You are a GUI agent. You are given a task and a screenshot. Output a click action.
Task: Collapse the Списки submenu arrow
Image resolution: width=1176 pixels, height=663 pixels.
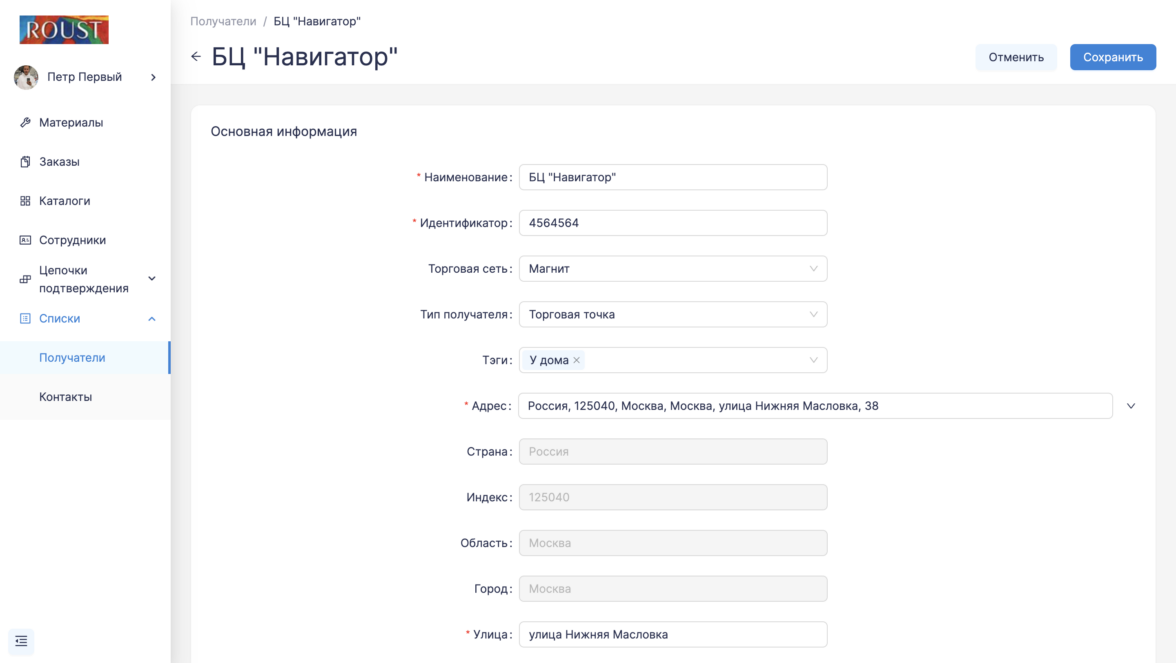(152, 319)
